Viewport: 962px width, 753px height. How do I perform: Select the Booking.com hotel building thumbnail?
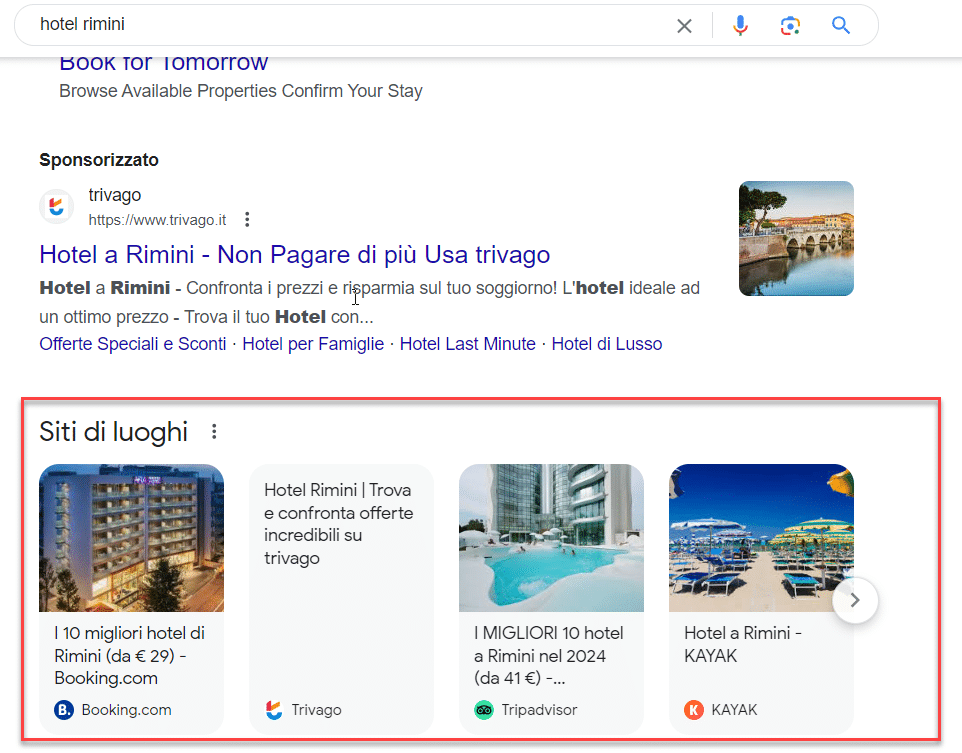pyautogui.click(x=131, y=538)
